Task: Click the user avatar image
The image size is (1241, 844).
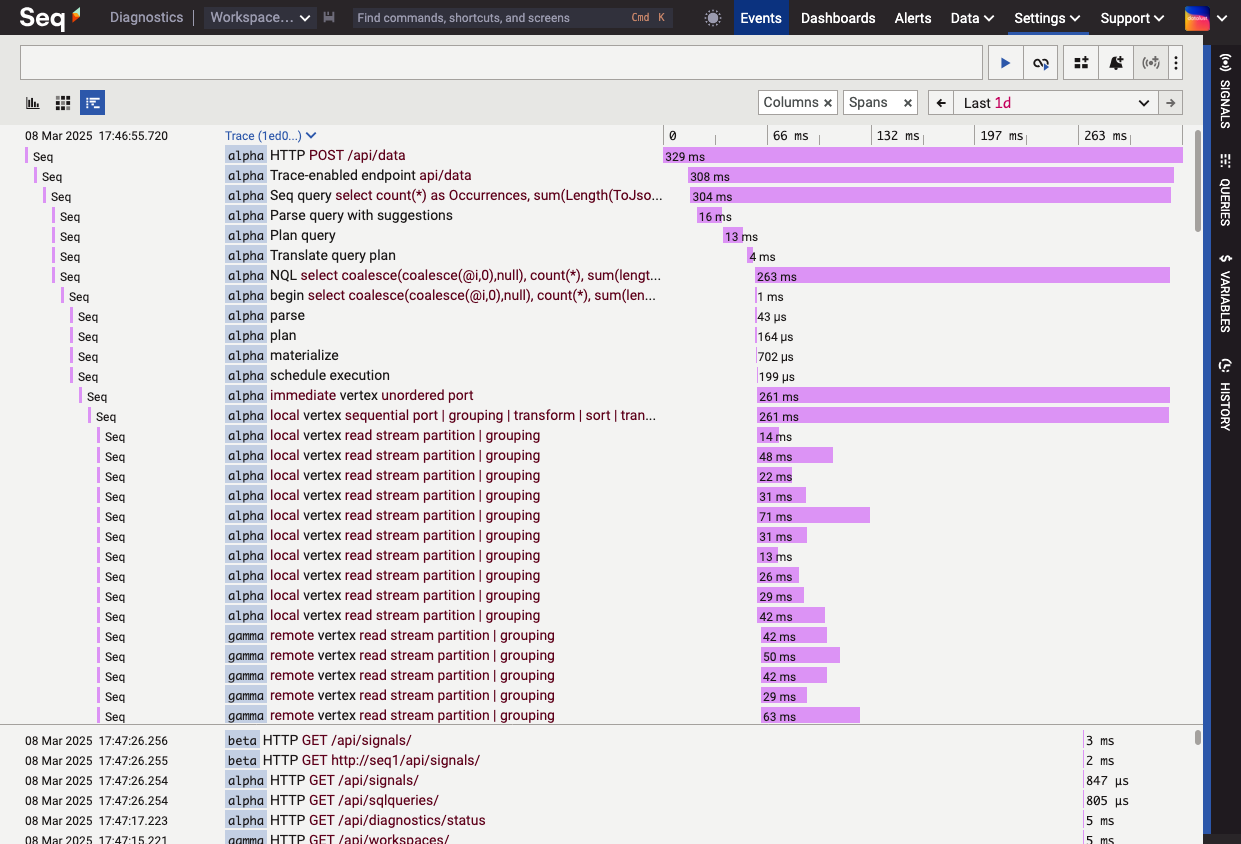Action: tap(1196, 18)
